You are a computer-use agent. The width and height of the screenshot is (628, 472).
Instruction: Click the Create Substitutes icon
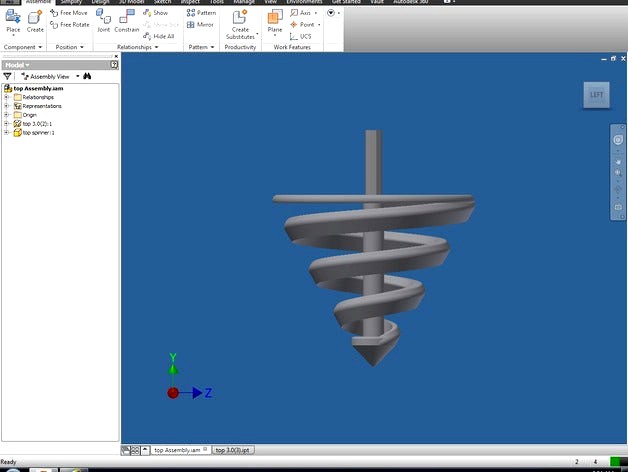click(x=240, y=18)
